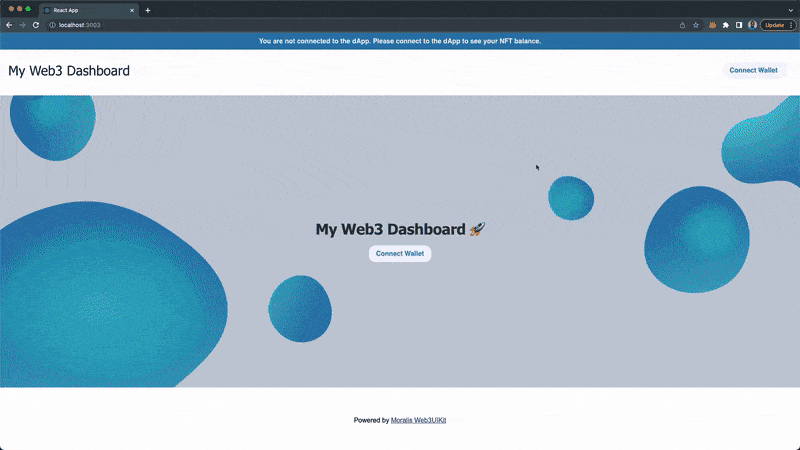Viewport: 800px width, 450px height.
Task: Click the browser back arrow
Action: (x=9, y=25)
